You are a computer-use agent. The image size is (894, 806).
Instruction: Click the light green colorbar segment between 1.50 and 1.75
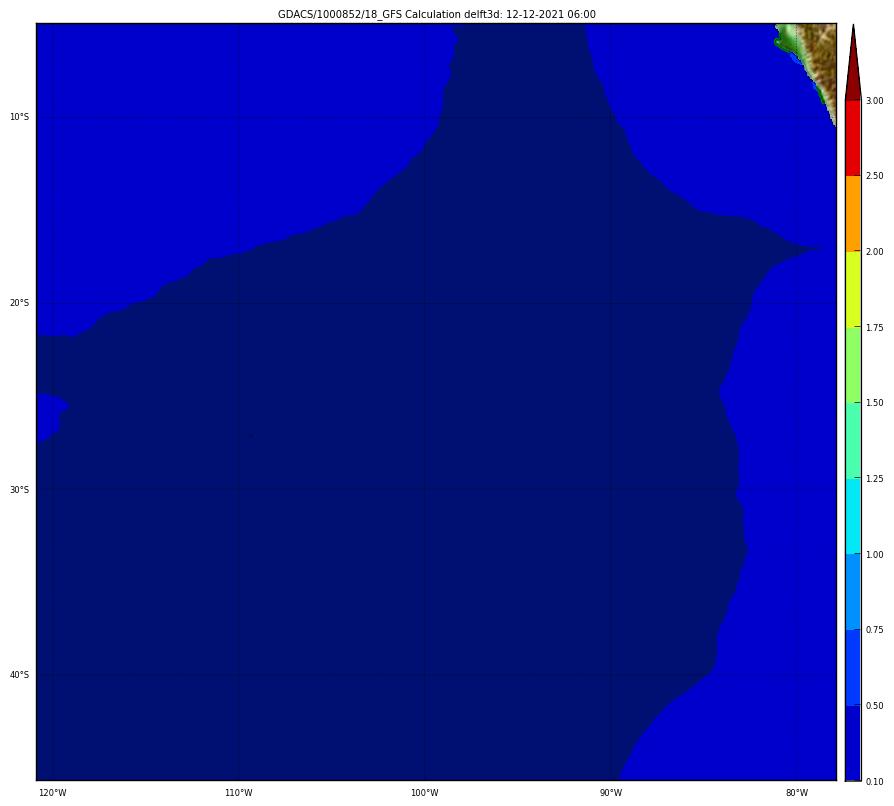point(852,365)
